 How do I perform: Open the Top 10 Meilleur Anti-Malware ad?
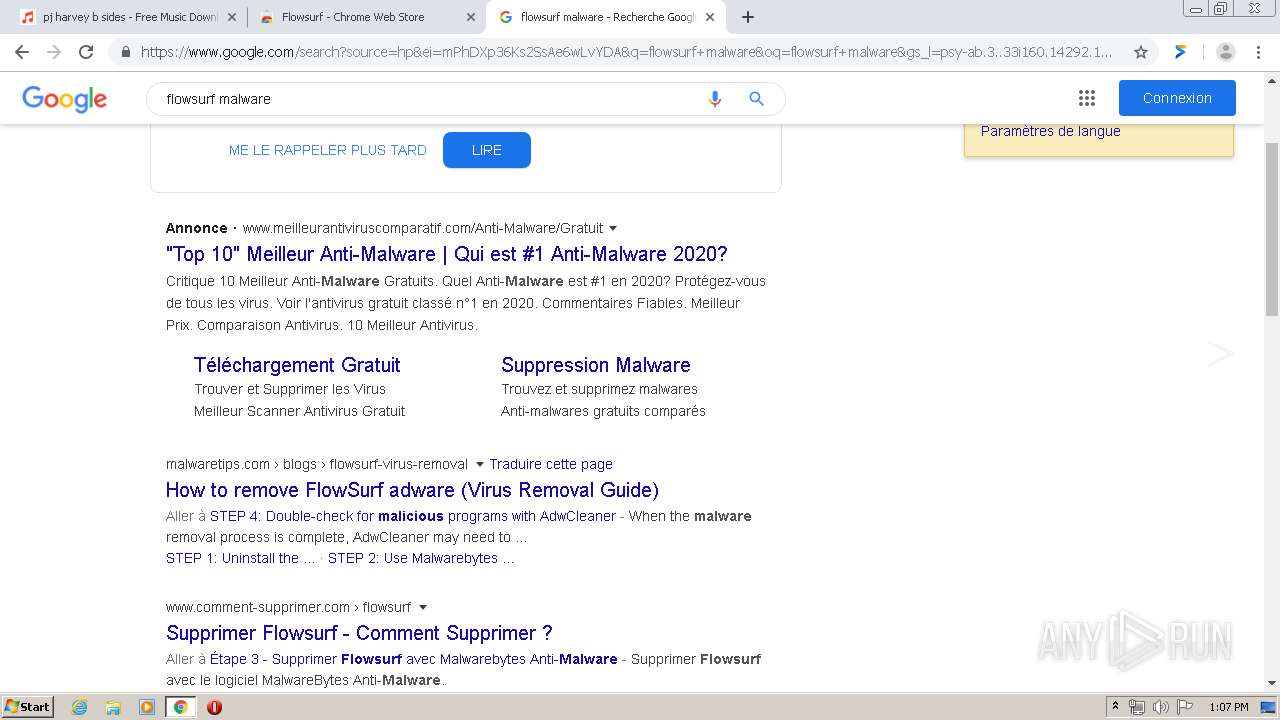tap(447, 254)
